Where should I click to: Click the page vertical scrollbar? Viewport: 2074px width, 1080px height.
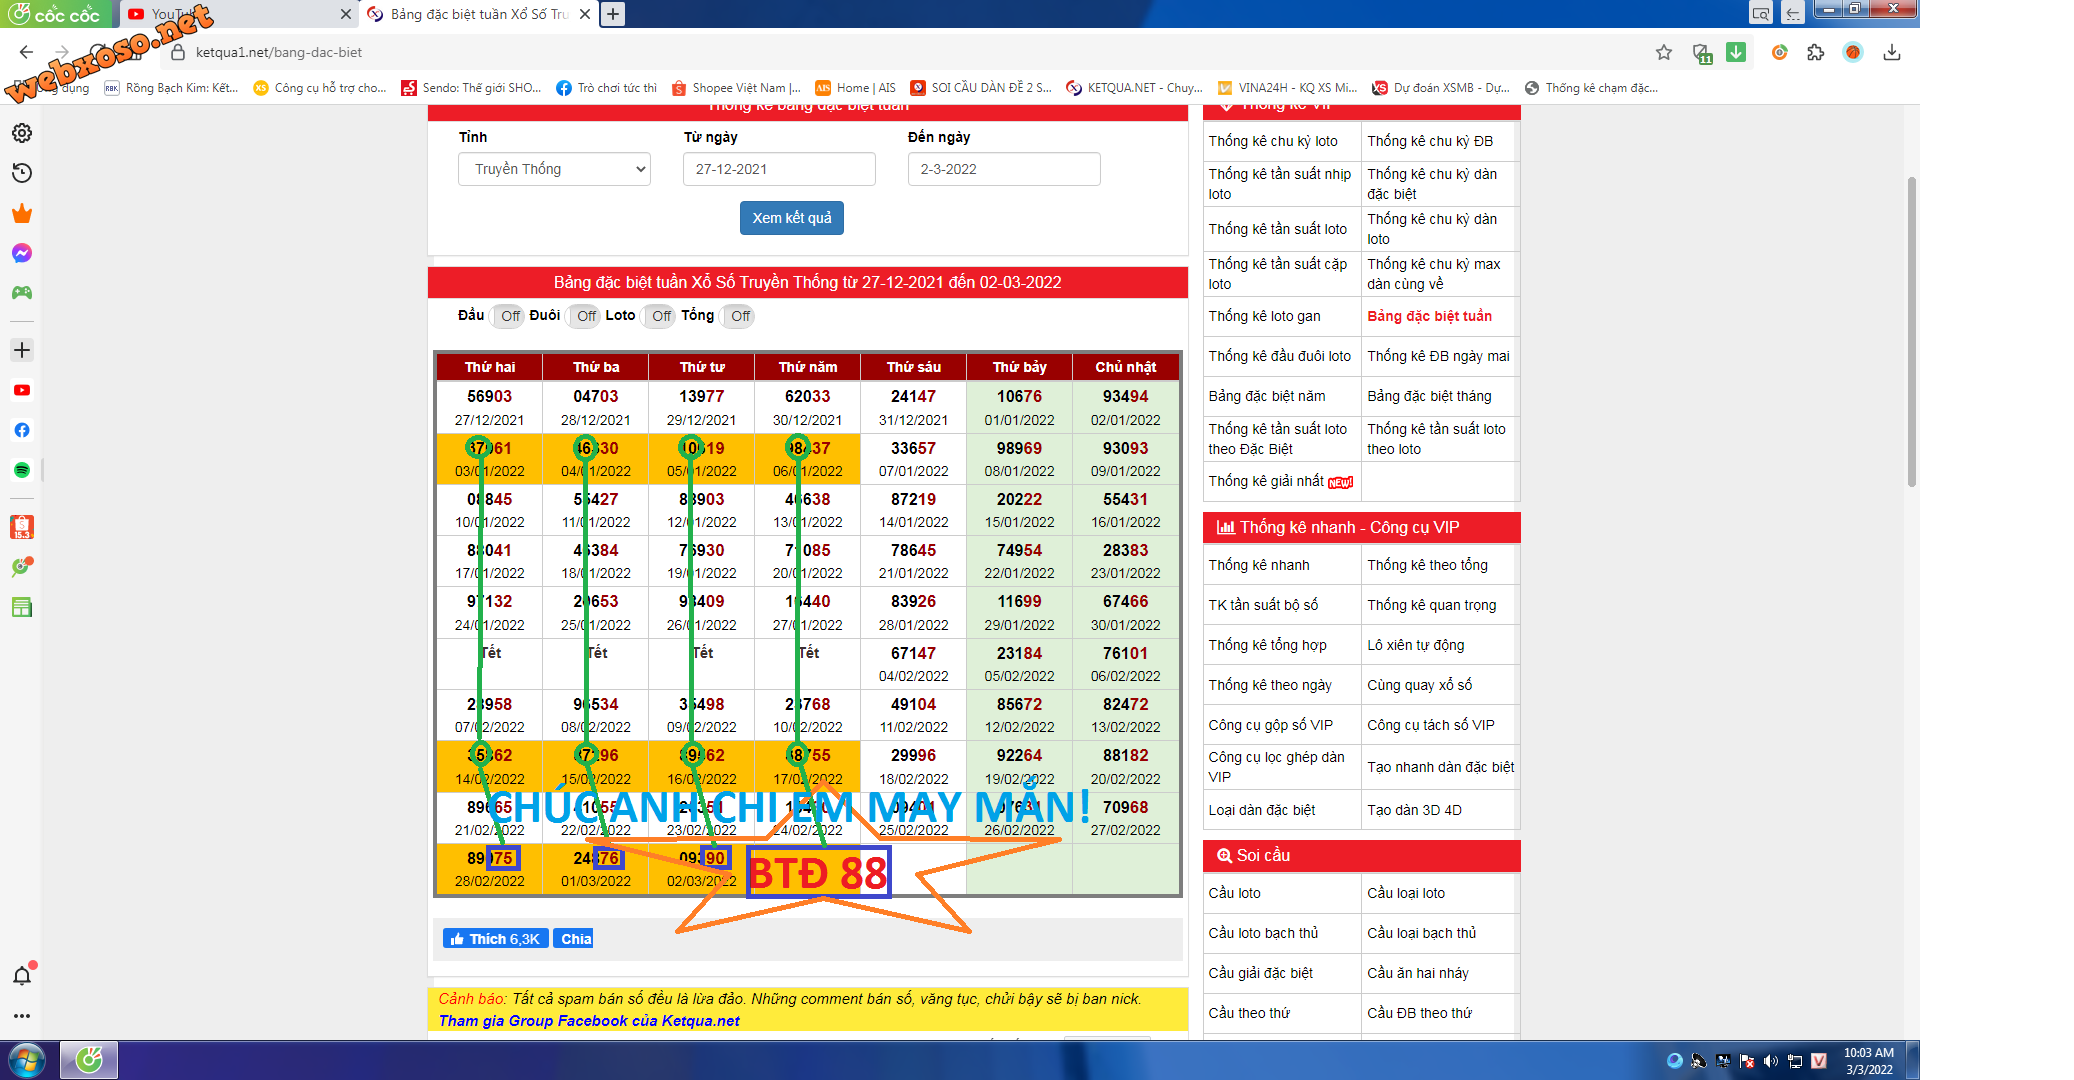(x=1911, y=330)
